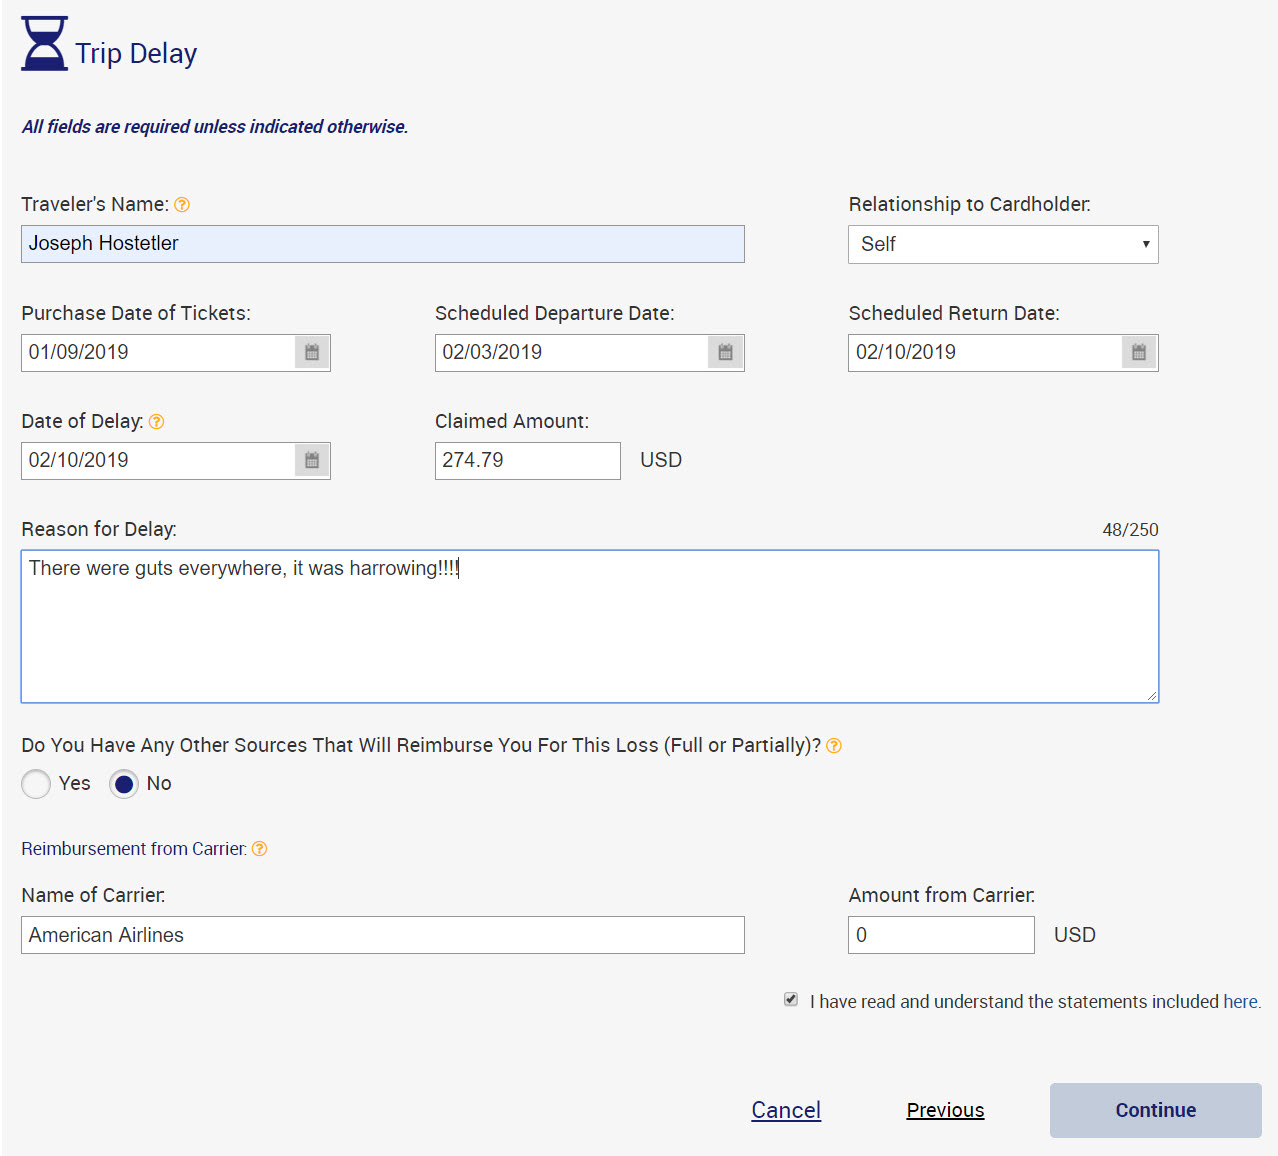Click the Trip Delay hourglass icon
1278x1156 pixels.
point(43,44)
